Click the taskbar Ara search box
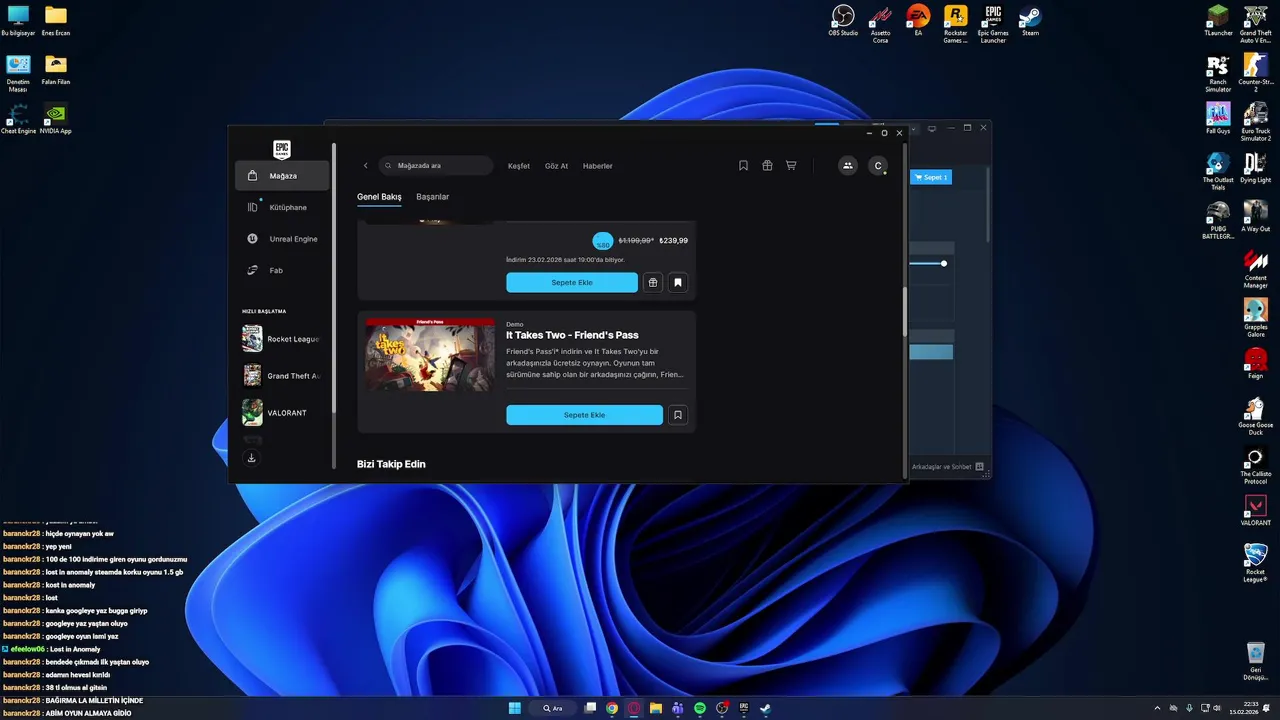Viewport: 1280px width, 720px height. pos(553,708)
